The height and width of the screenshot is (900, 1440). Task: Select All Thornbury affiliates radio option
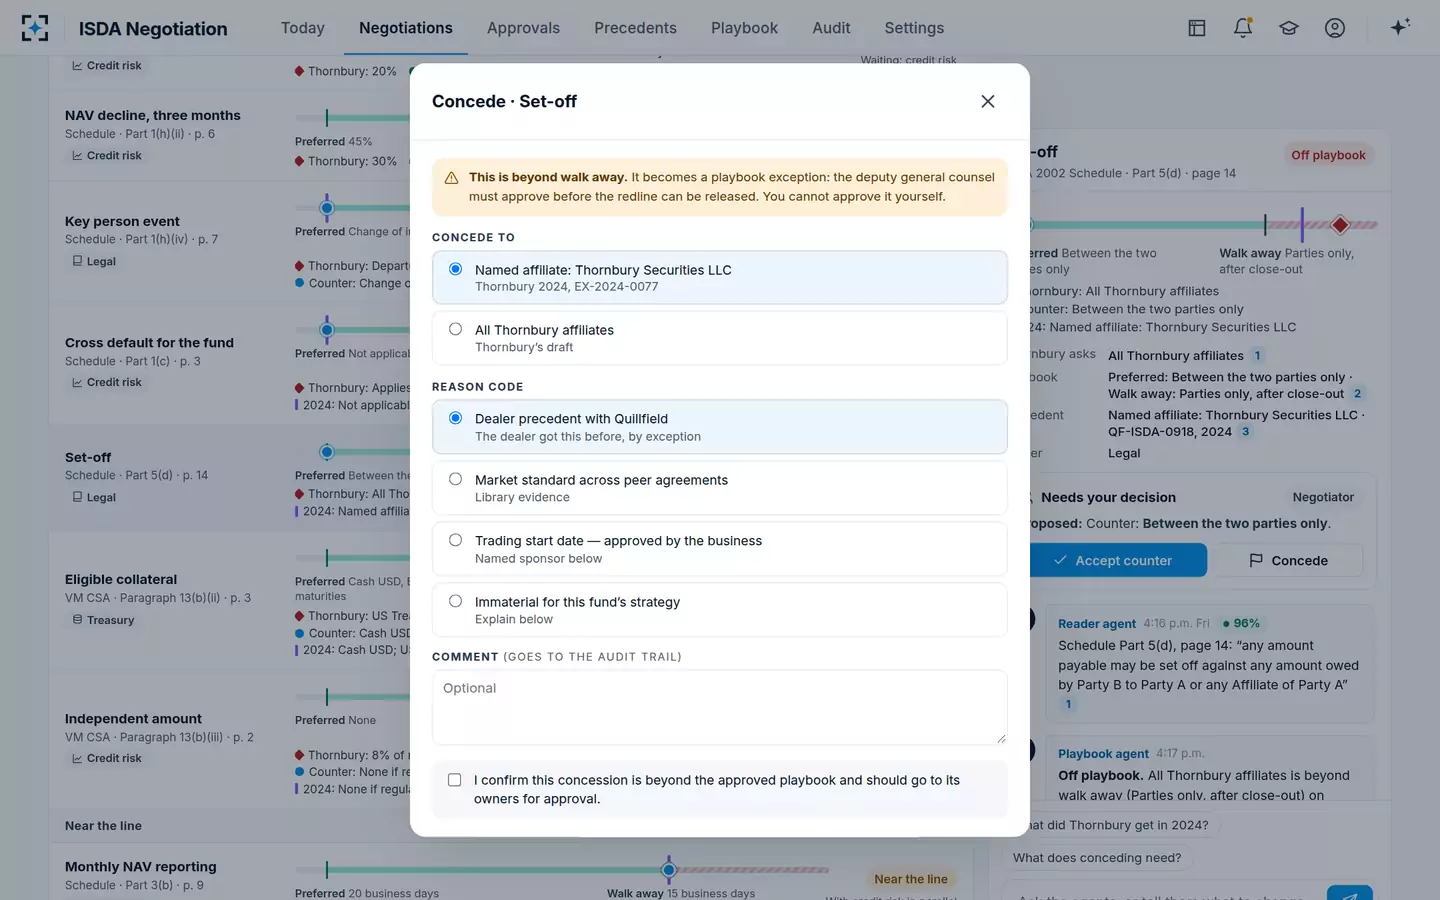coord(720,338)
